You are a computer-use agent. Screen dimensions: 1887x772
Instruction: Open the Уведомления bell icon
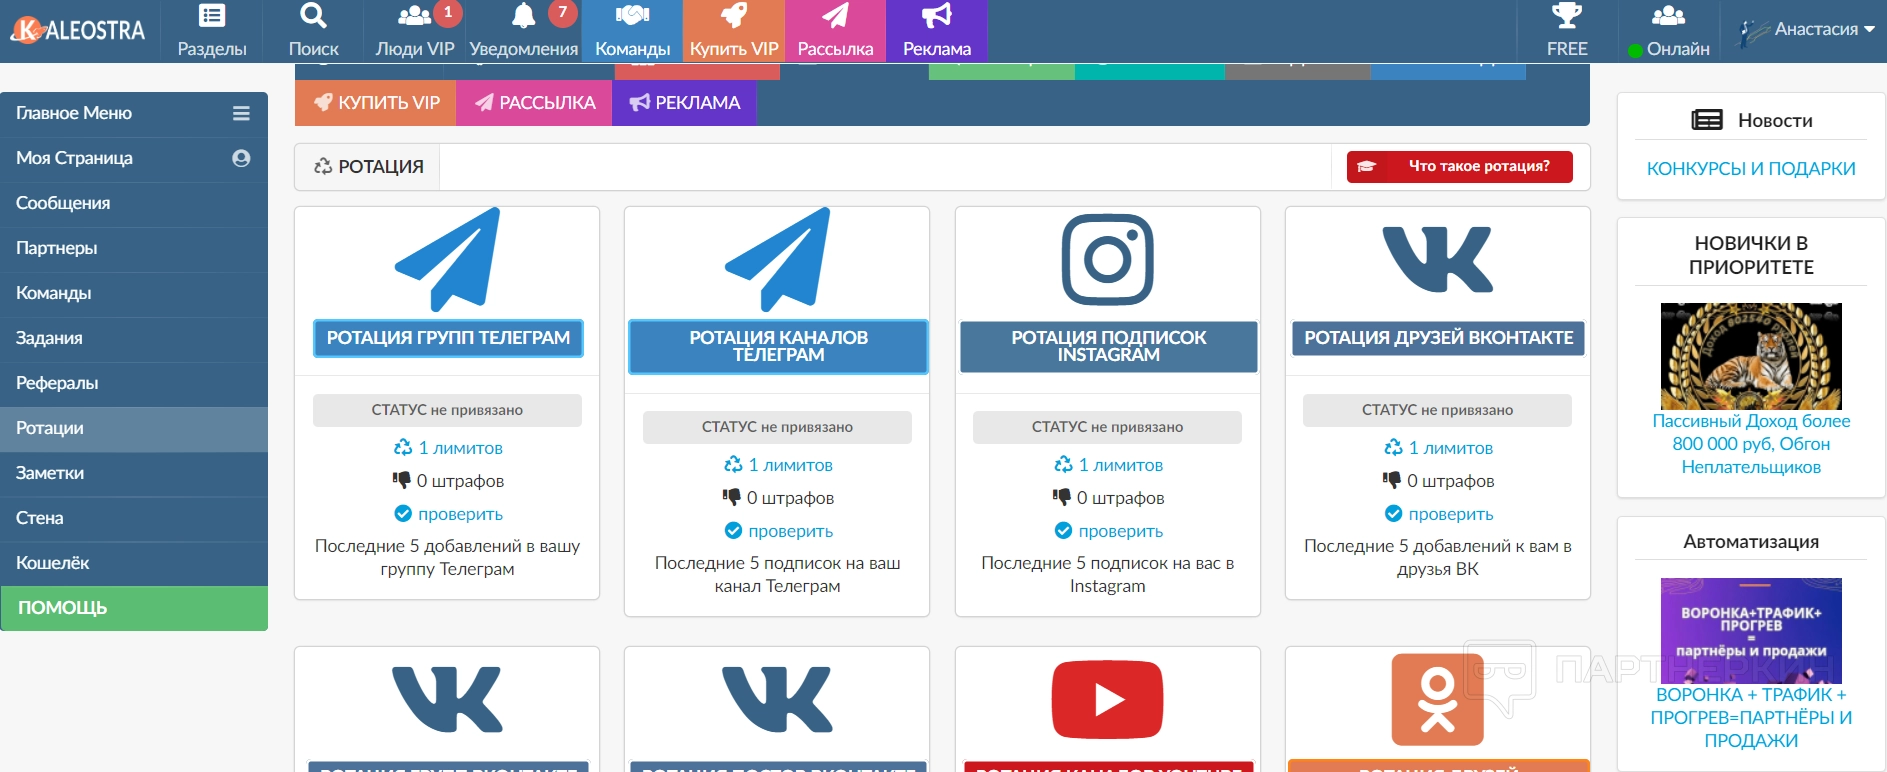[523, 15]
